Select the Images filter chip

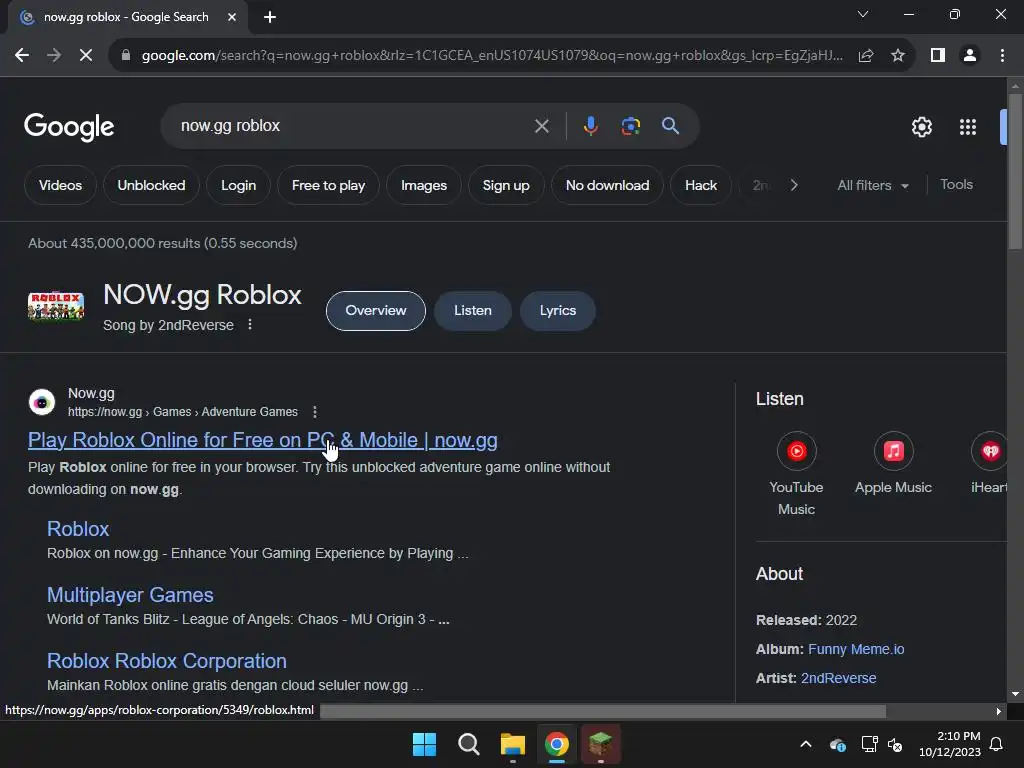(x=424, y=185)
